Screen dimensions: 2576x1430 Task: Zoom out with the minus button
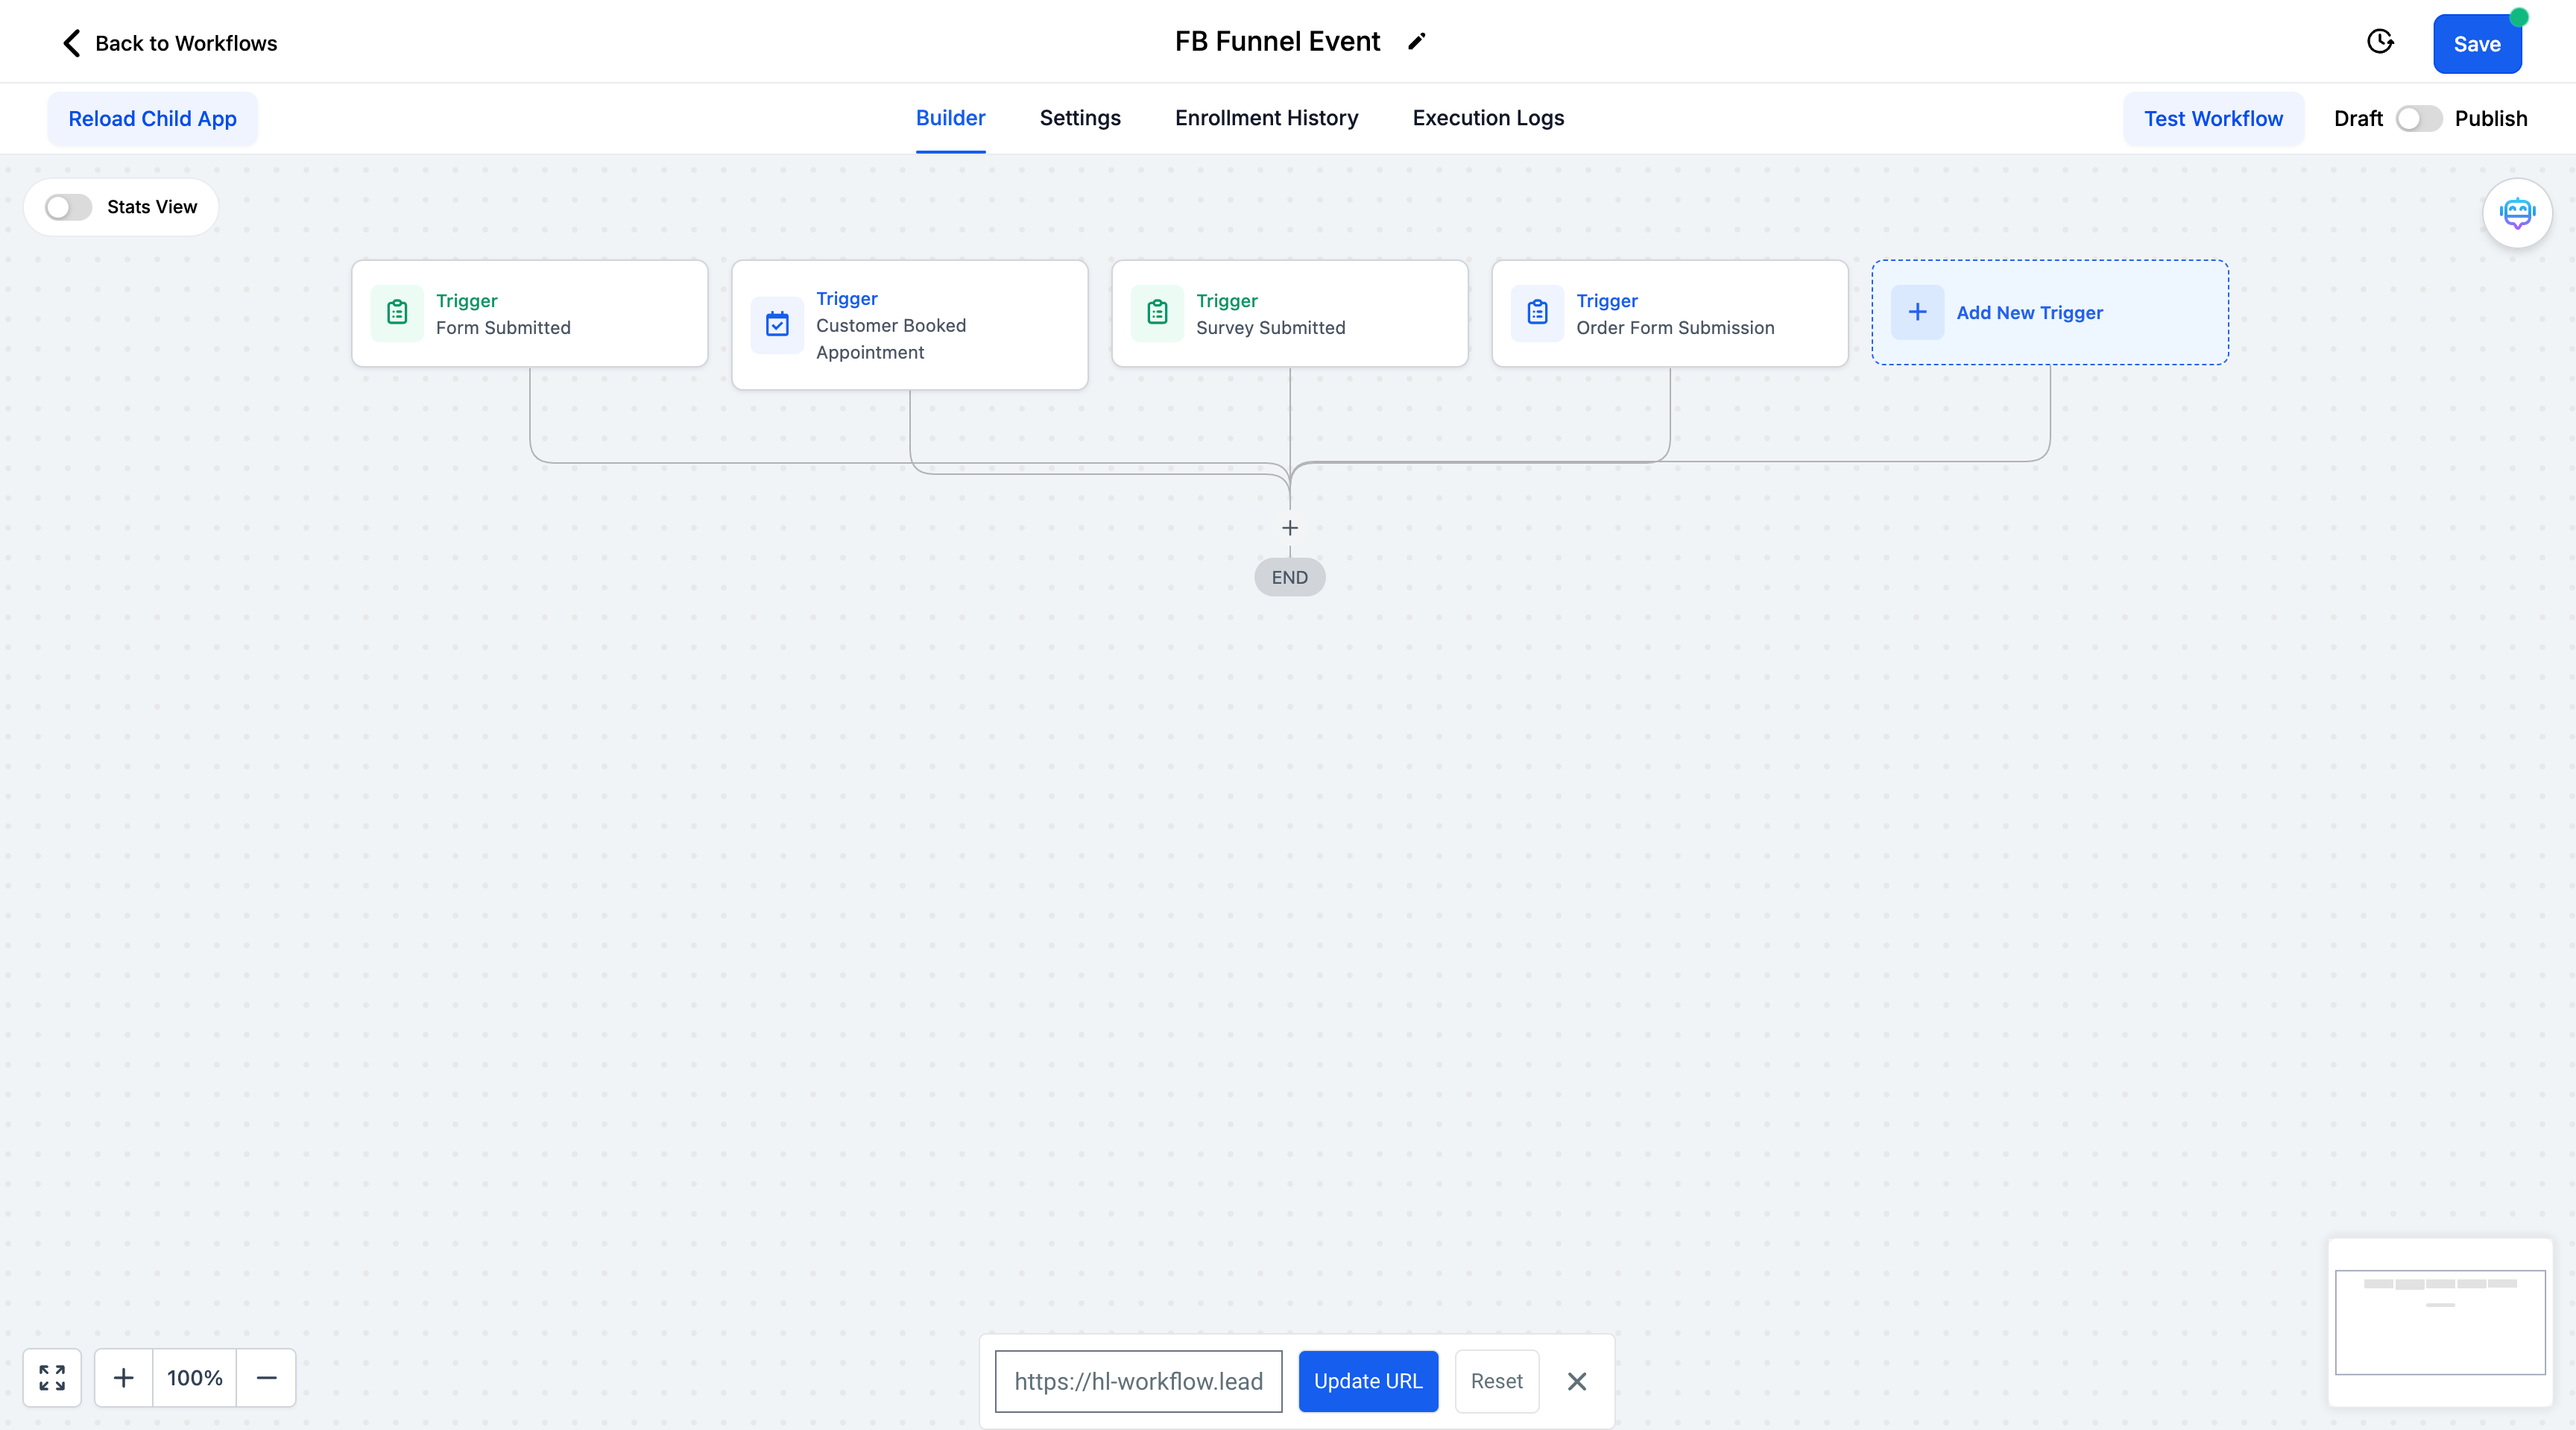(x=266, y=1377)
